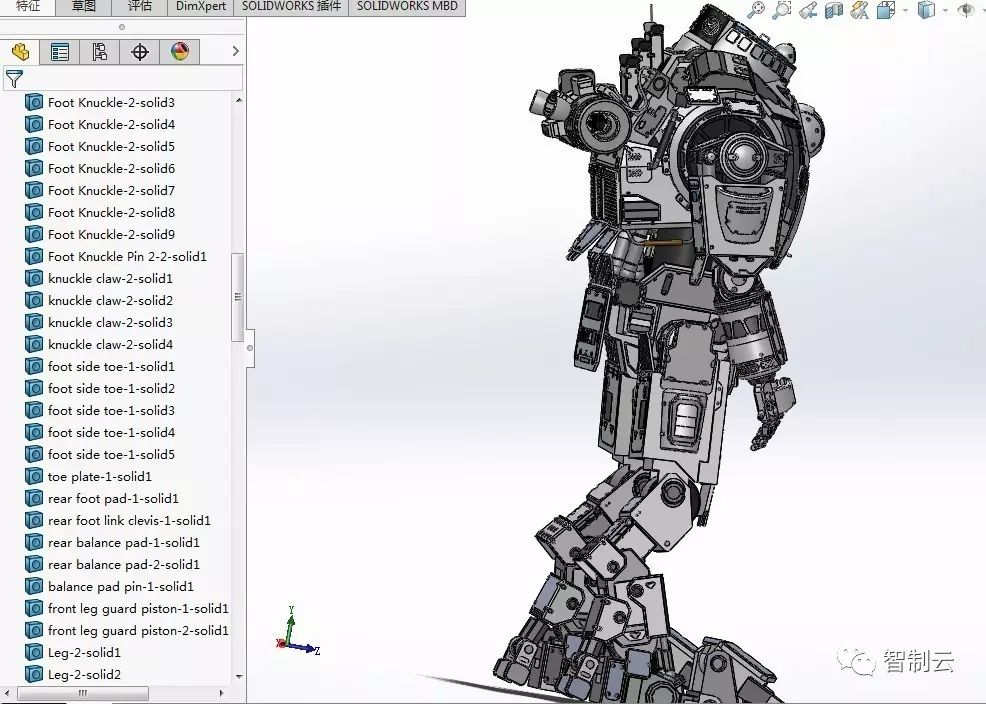Image resolution: width=986 pixels, height=704 pixels.
Task: Click body icon beside foot side toe-1-solid5
Action: point(34,454)
